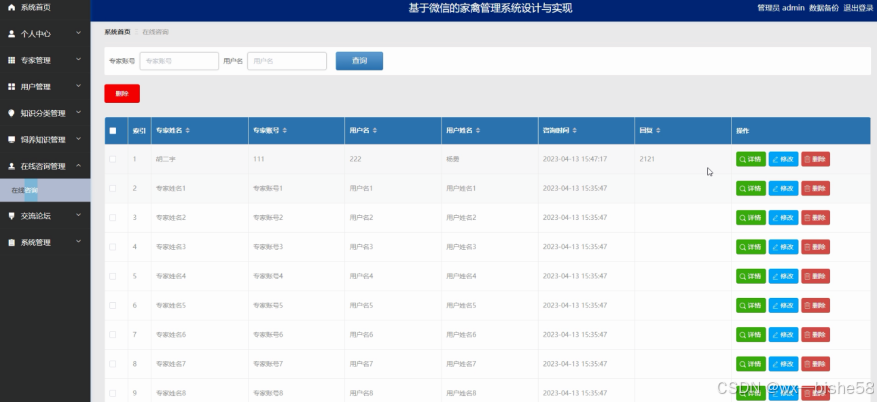This screenshot has width=878, height=403.
Task: Click the red 删除 bulk delete button
Action: (122, 93)
